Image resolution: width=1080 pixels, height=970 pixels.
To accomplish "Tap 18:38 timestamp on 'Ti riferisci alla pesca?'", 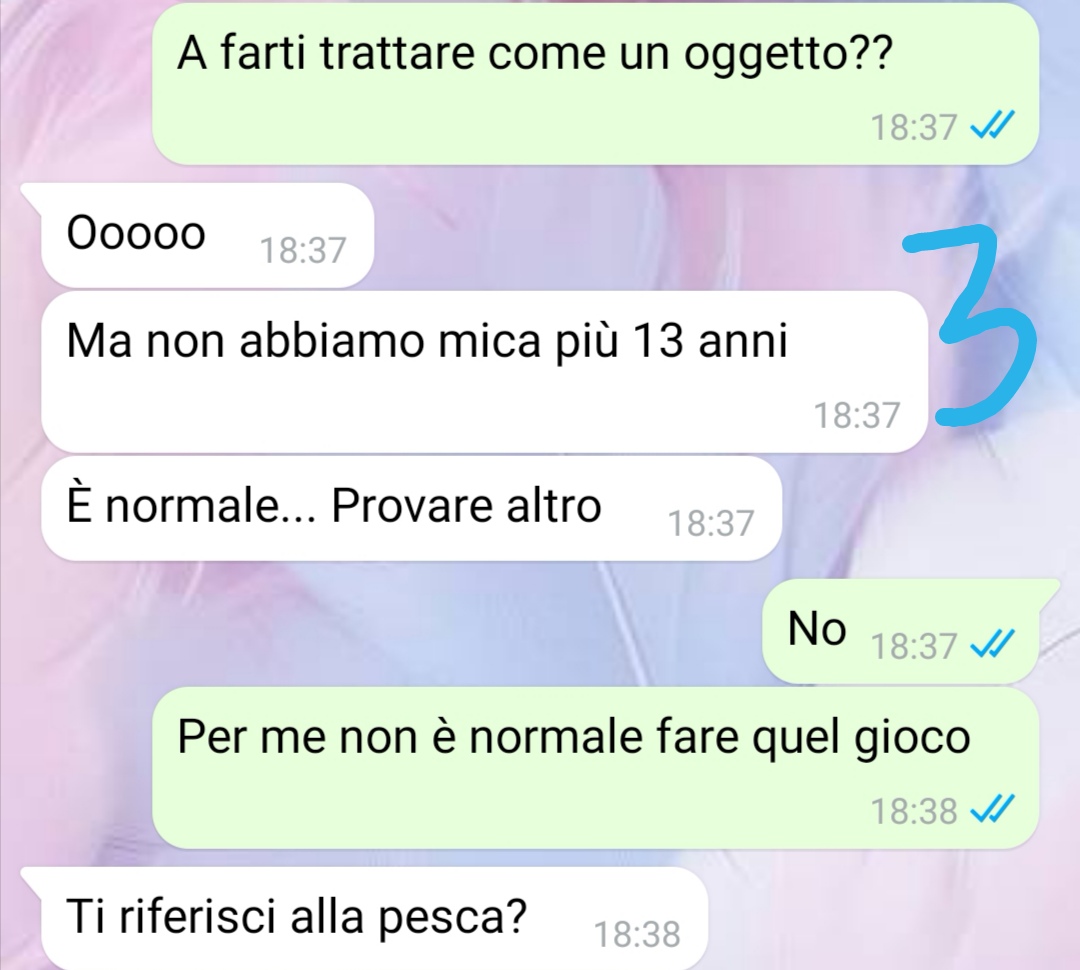I will (x=637, y=934).
